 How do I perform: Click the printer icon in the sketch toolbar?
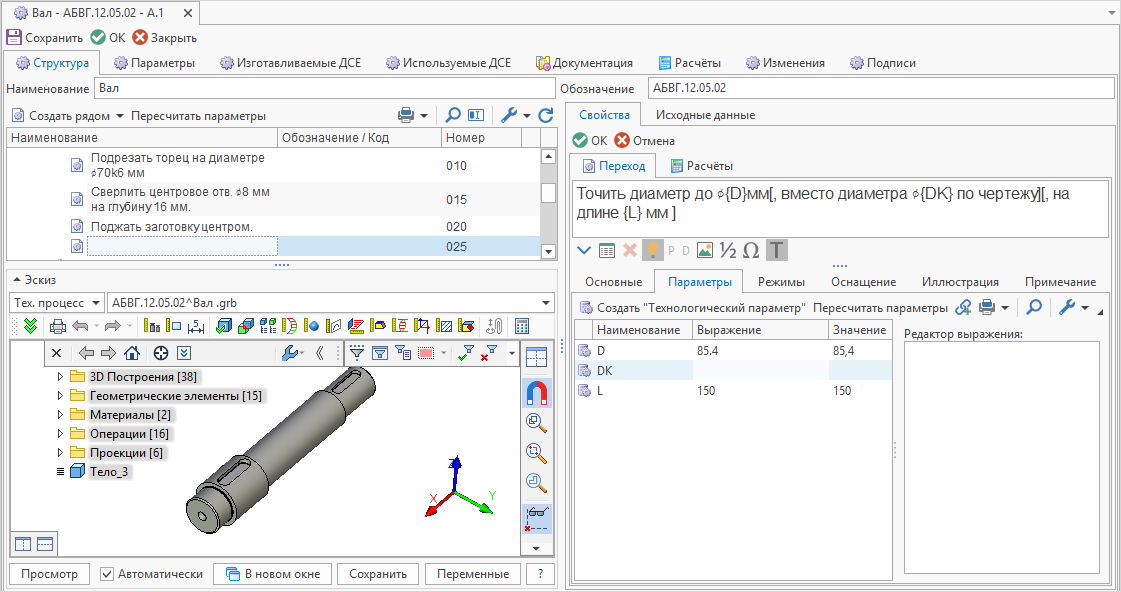click(x=58, y=326)
